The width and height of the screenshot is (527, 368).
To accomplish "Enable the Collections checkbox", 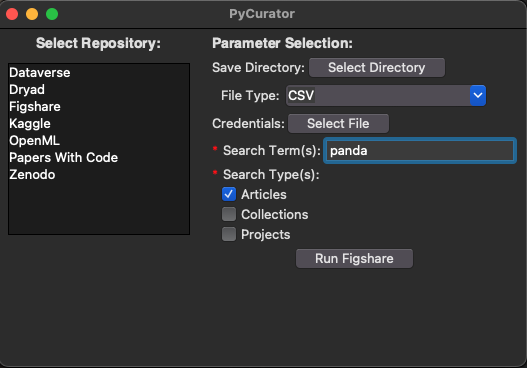I will click(229, 214).
